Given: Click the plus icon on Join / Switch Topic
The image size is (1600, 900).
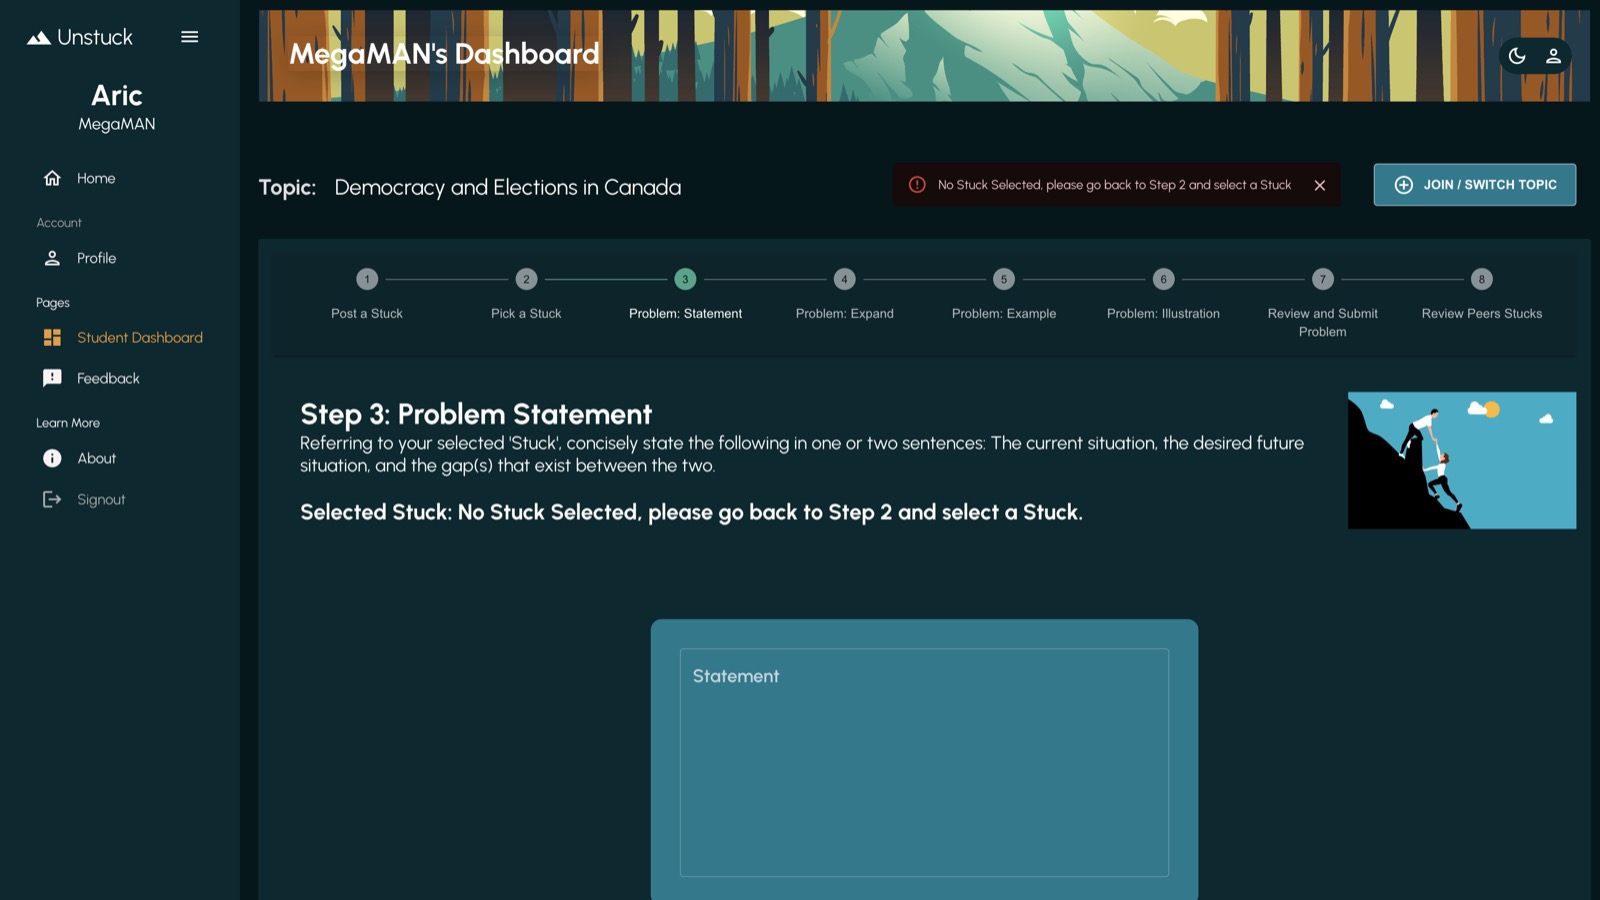Looking at the screenshot, I should pyautogui.click(x=1404, y=185).
